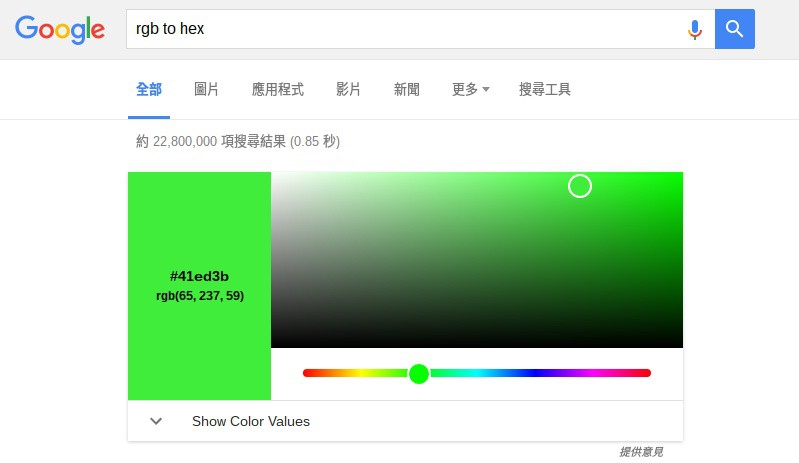Click the green knob on the hue slider
Image resolution: width=799 pixels, height=463 pixels.
tap(419, 373)
